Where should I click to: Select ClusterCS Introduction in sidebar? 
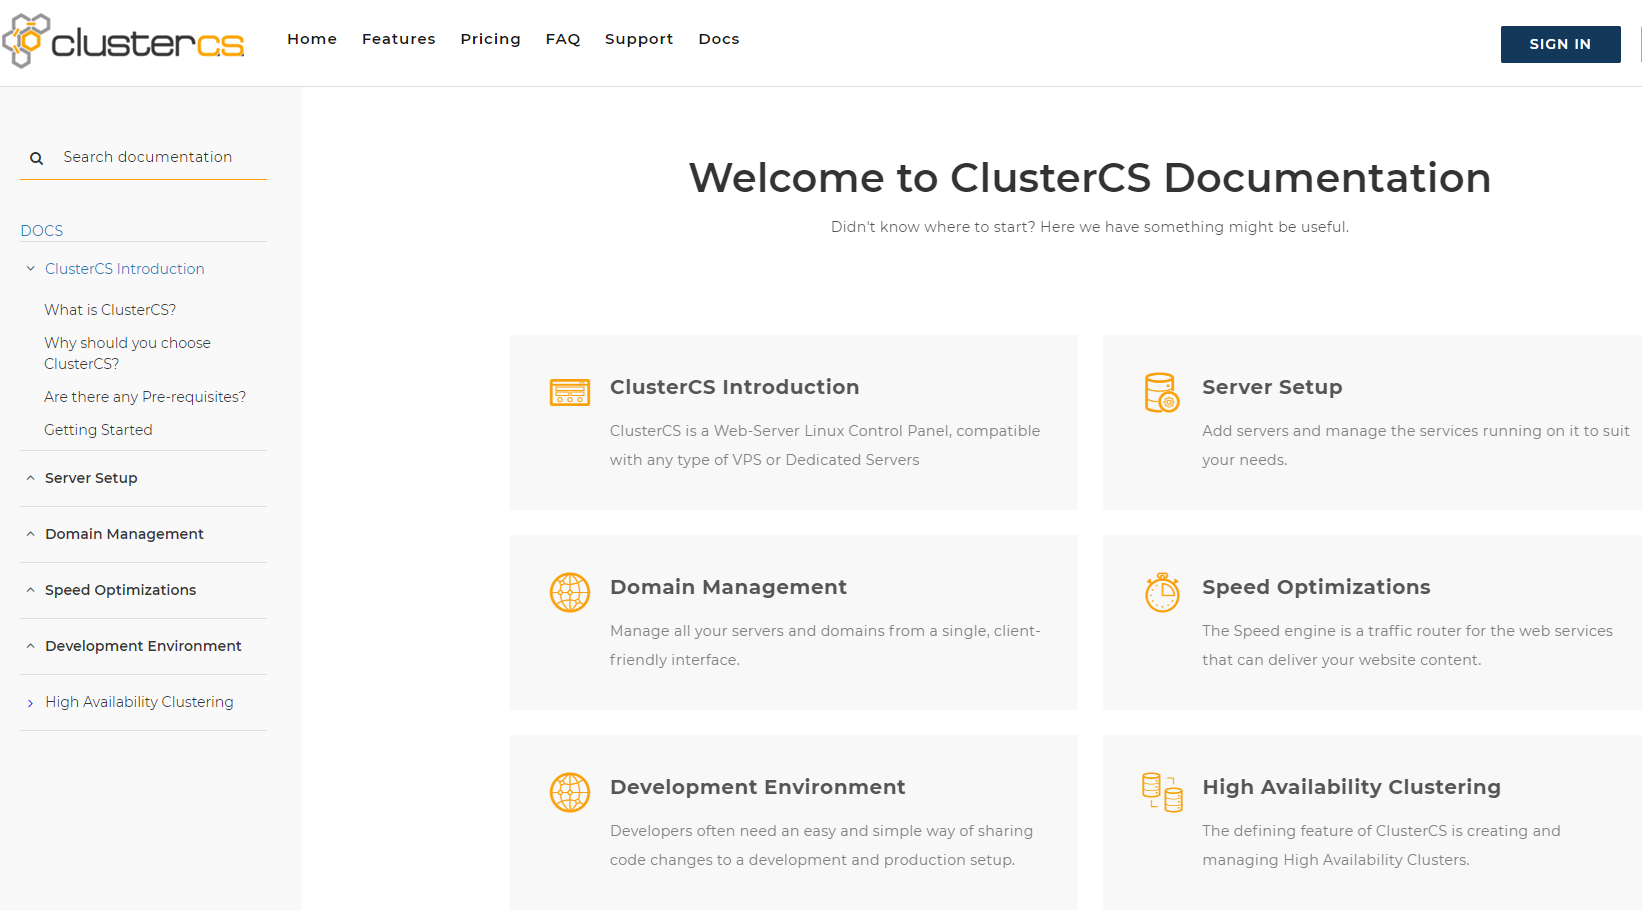tap(125, 269)
